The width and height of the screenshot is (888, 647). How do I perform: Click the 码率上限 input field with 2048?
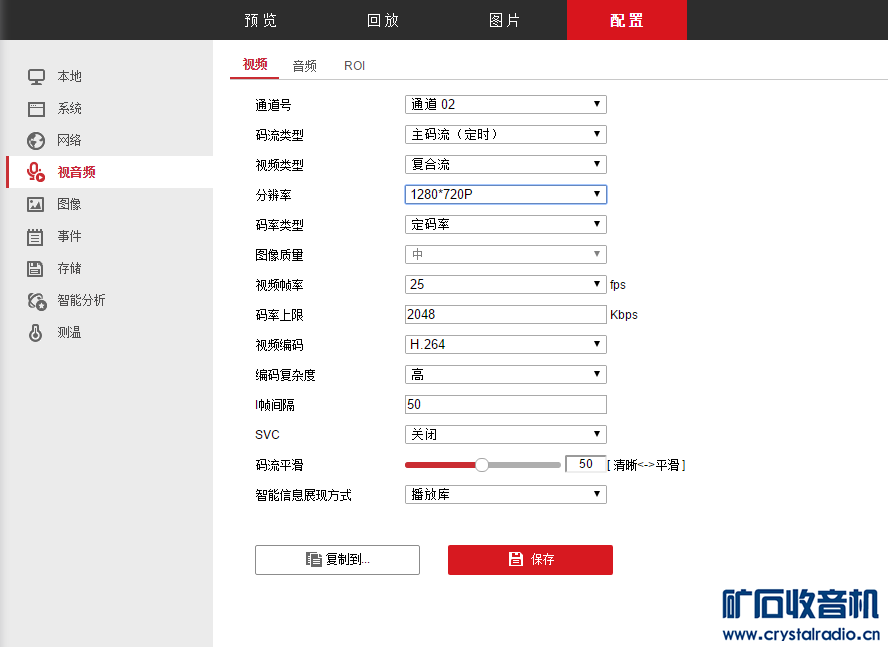(x=506, y=314)
